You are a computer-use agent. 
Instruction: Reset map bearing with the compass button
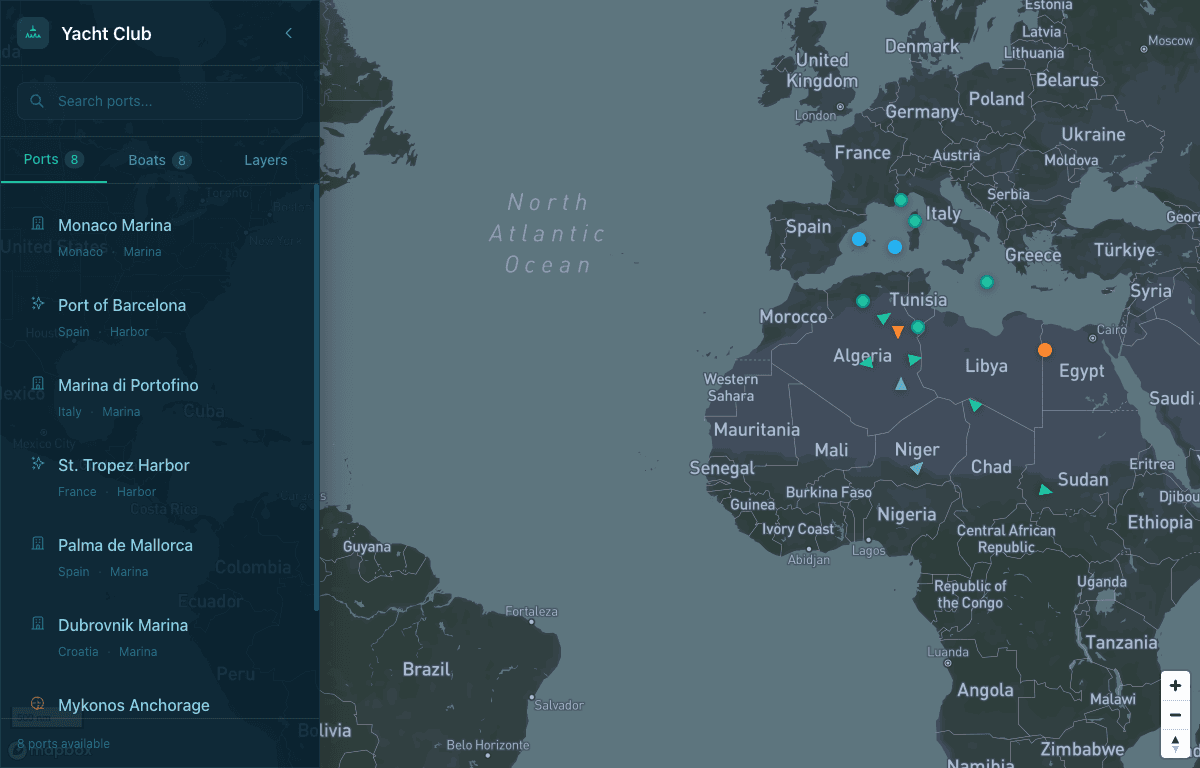tap(1175, 743)
